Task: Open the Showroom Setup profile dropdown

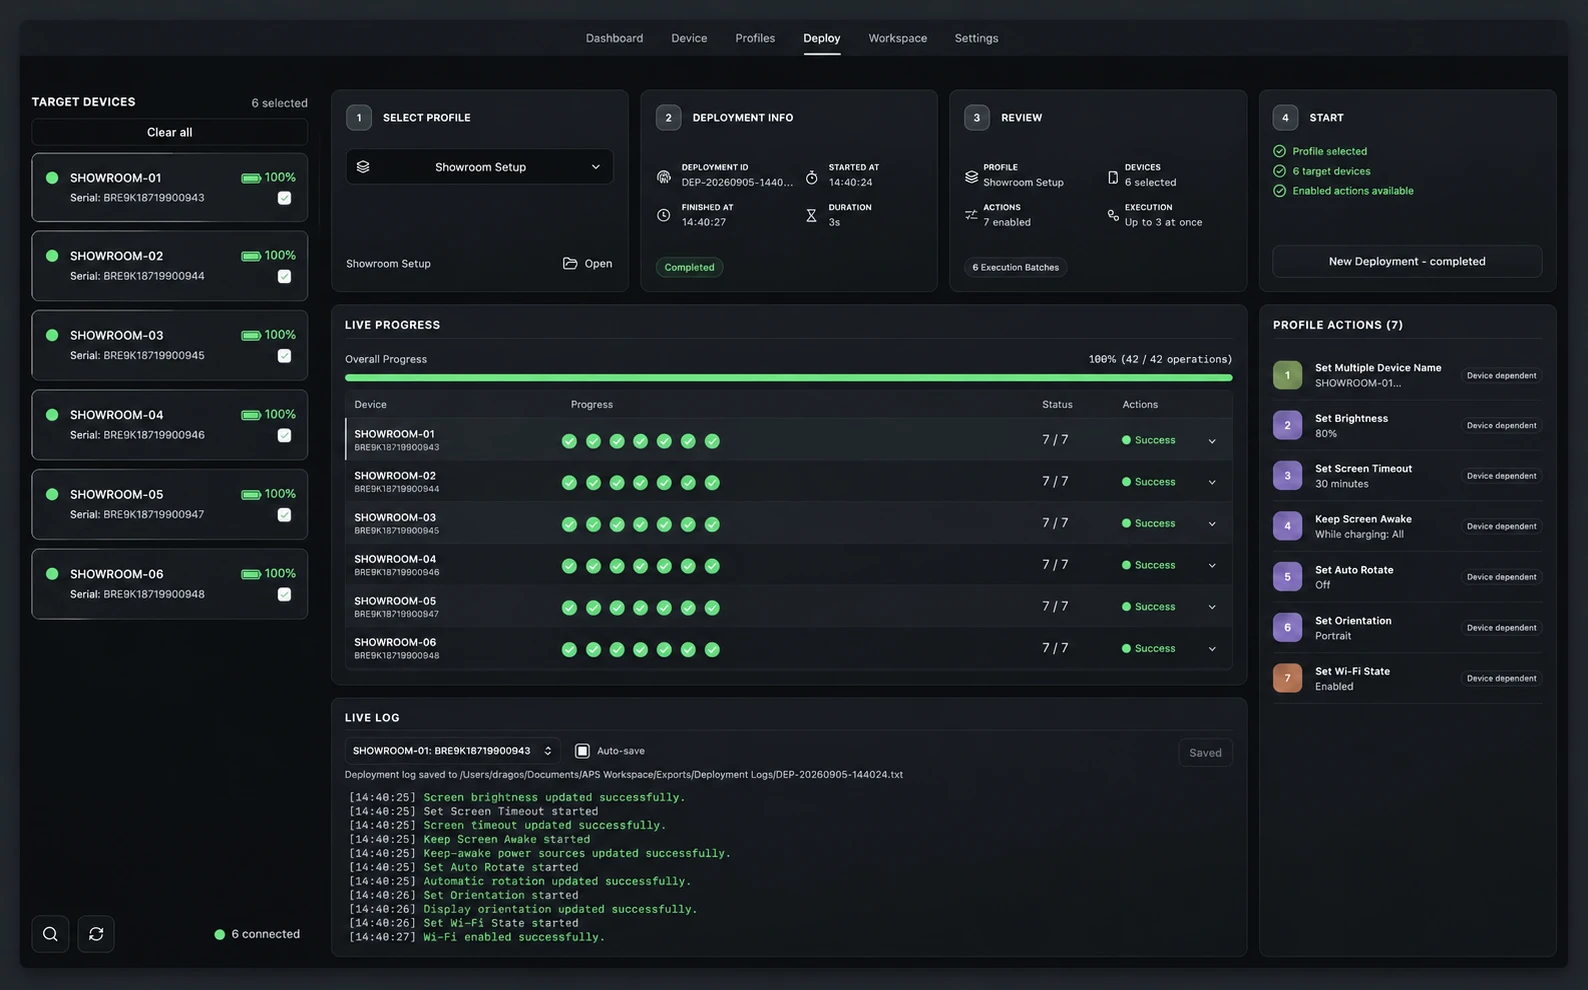Action: [480, 167]
